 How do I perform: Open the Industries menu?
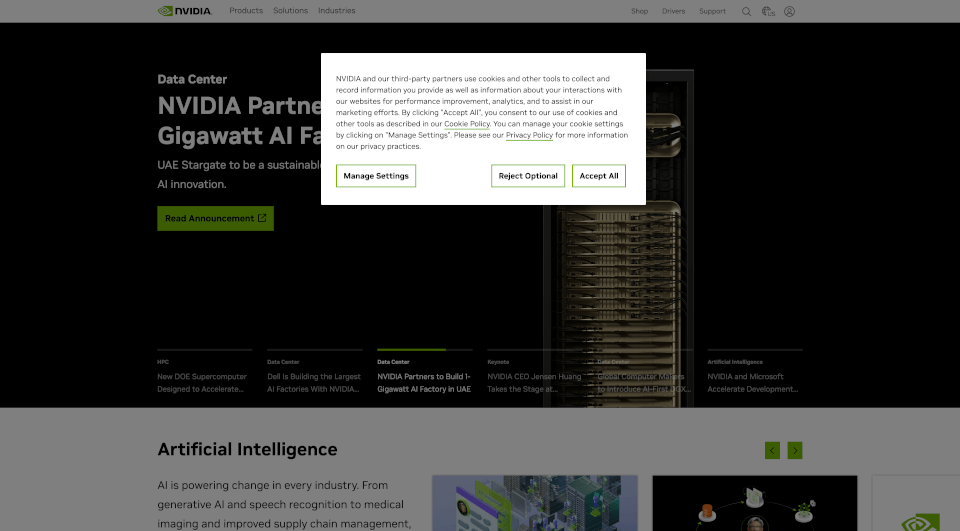point(337,10)
